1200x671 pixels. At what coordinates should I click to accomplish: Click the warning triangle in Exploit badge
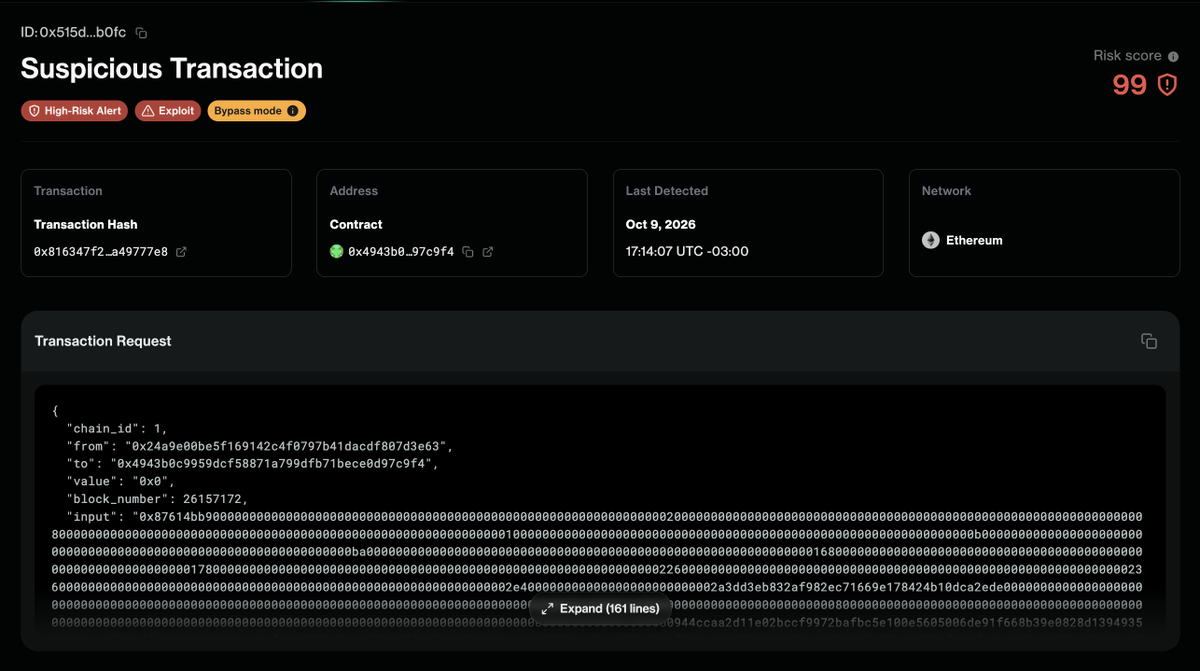(147, 111)
